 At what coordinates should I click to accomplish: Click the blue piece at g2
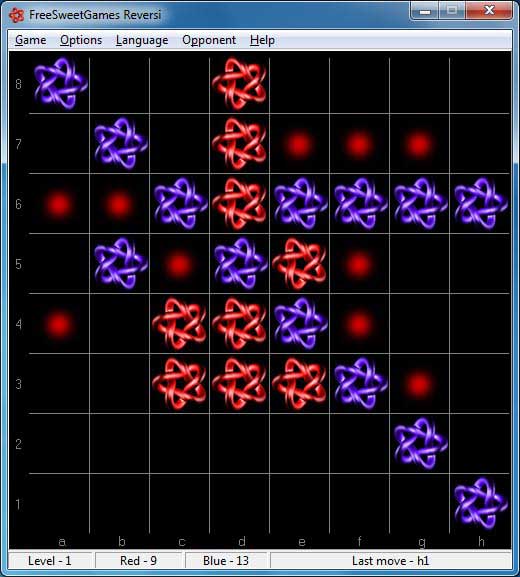point(421,444)
